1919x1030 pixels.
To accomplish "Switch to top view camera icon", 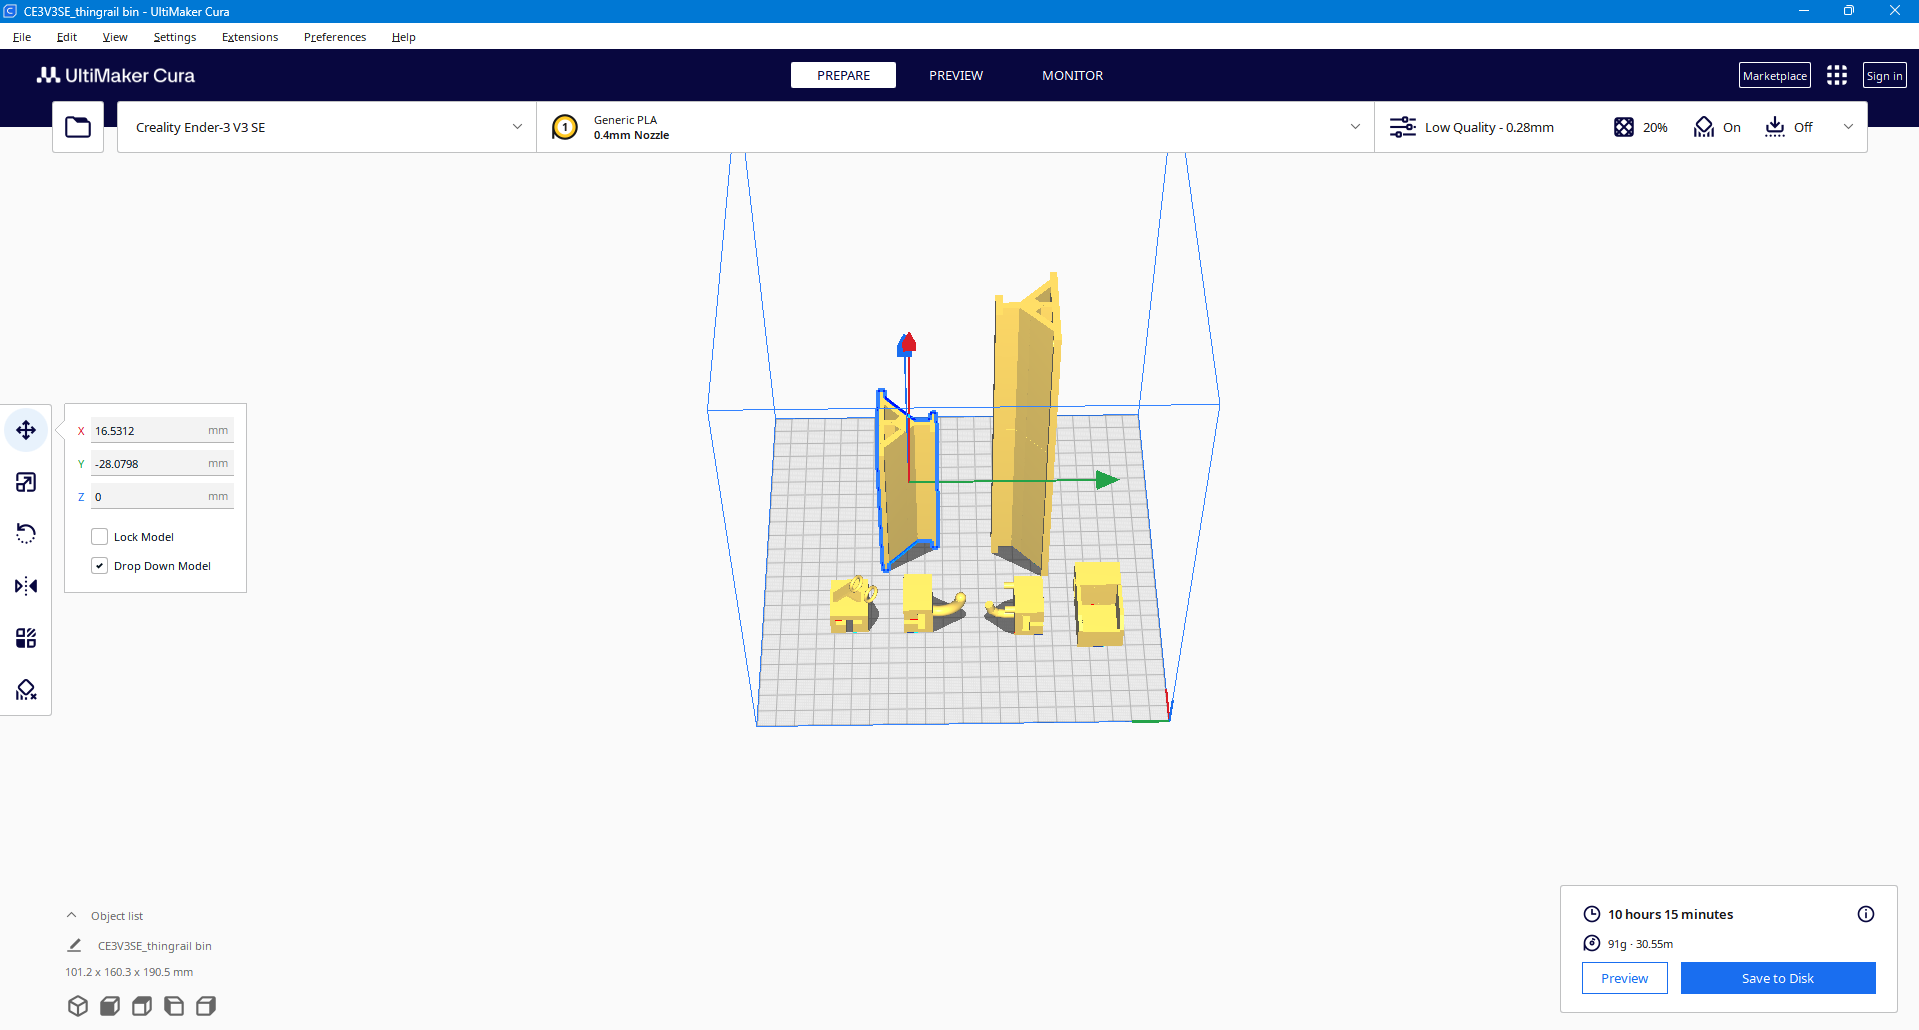I will click(142, 1006).
